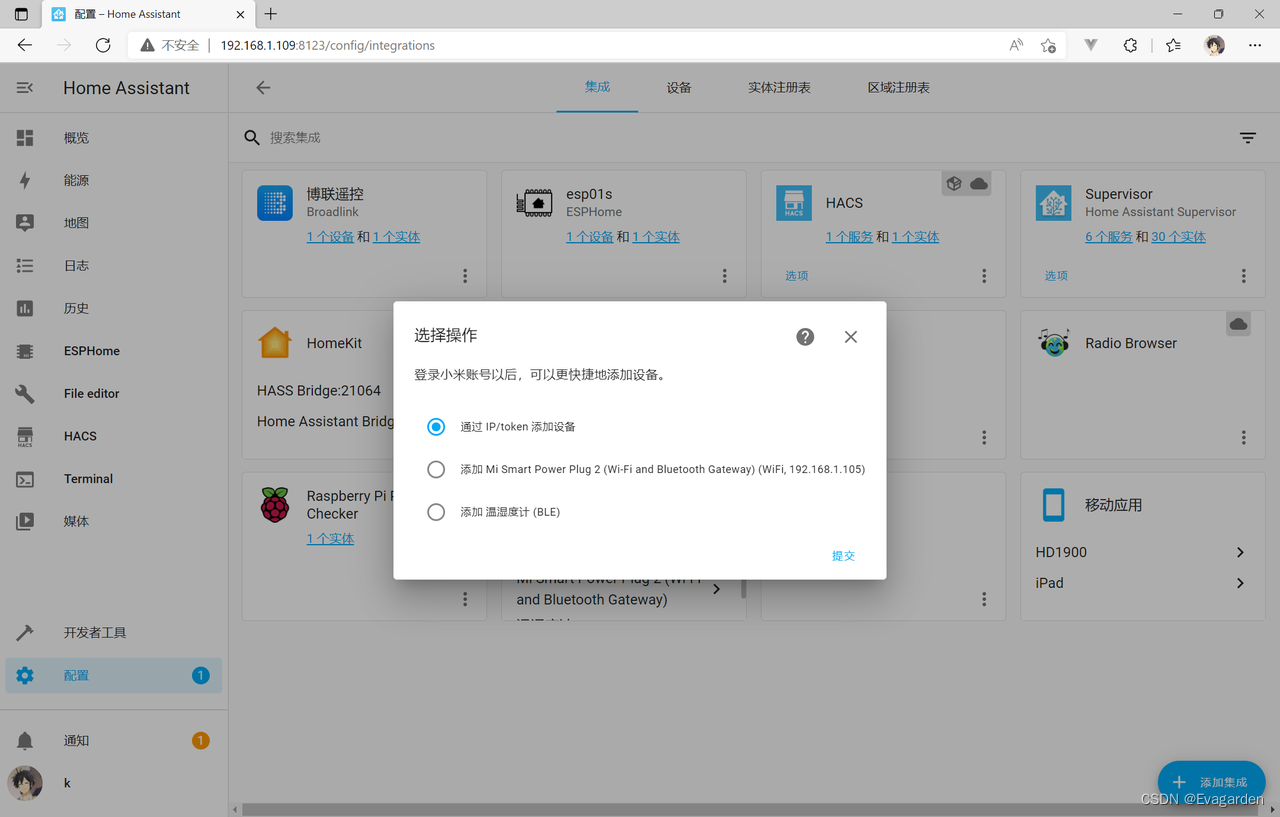This screenshot has width=1280, height=817.
Task: Open 概览 overview in sidebar
Action: pyautogui.click(x=114, y=138)
